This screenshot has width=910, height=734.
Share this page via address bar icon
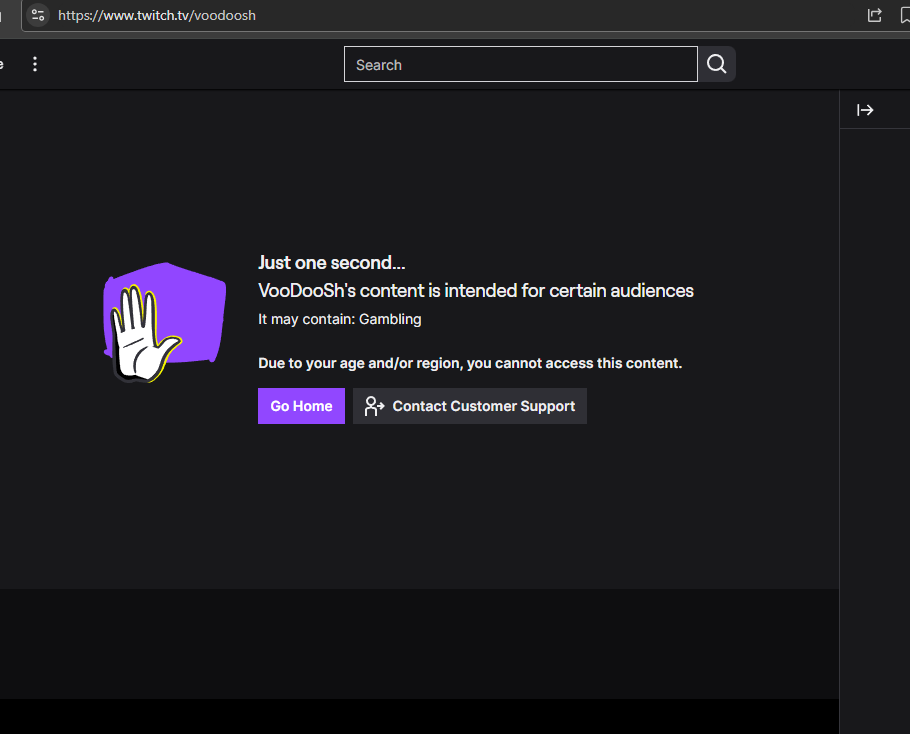874,15
